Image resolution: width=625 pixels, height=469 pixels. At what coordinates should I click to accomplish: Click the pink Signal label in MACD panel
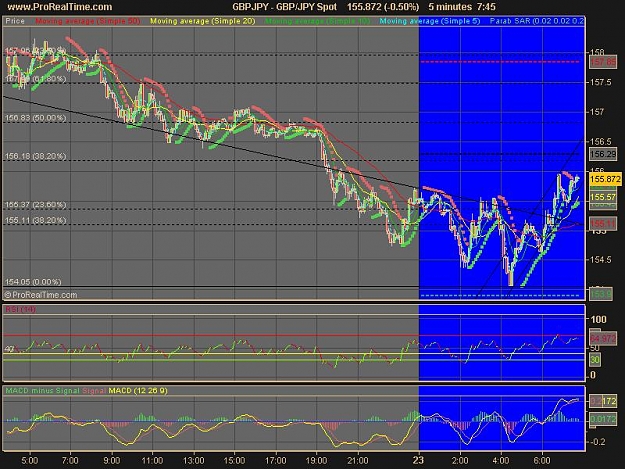pyautogui.click(x=94, y=391)
